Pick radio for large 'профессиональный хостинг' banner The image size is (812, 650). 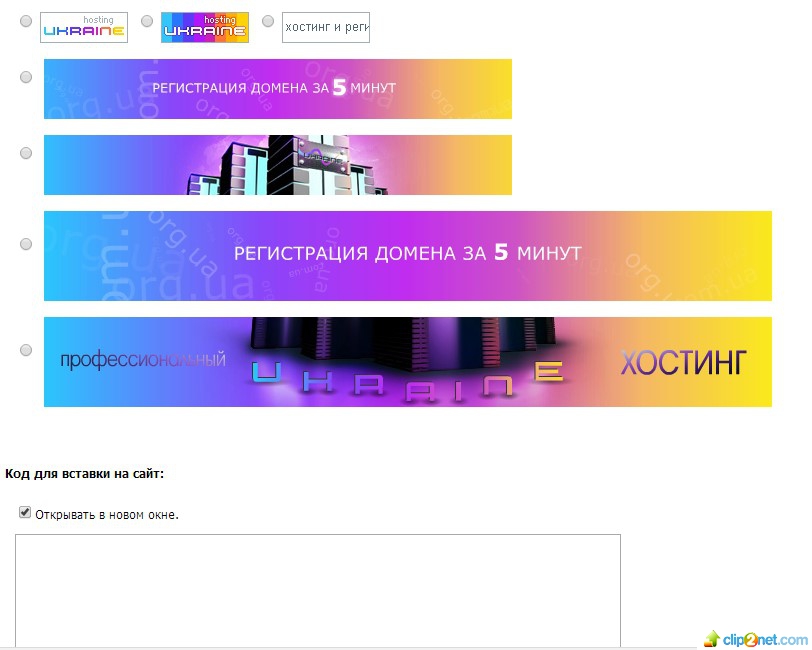click(26, 350)
